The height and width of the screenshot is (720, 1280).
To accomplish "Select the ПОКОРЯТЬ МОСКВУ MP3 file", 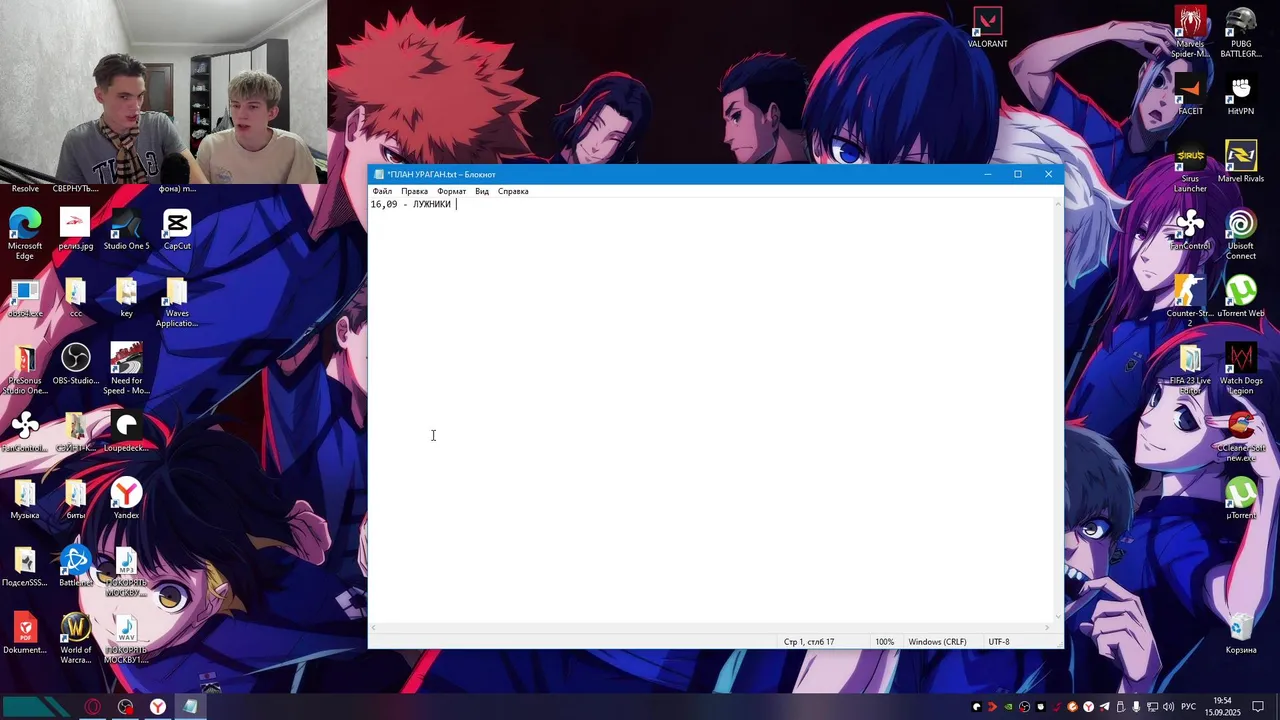I will pyautogui.click(x=126, y=571).
